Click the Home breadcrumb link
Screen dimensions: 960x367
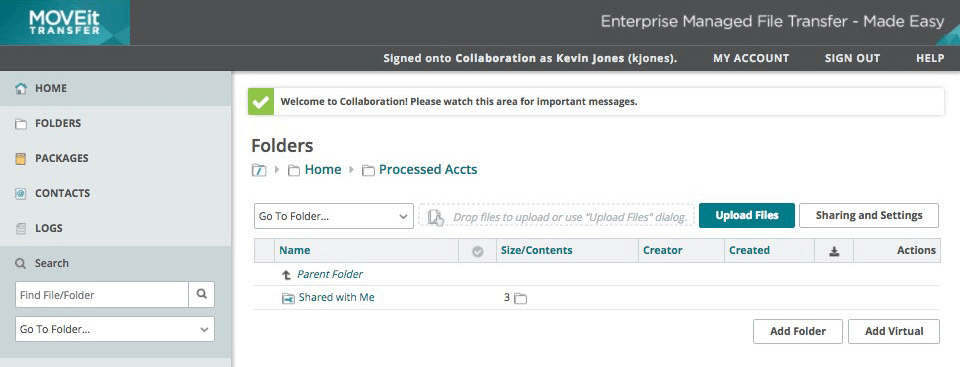pyautogui.click(x=323, y=170)
